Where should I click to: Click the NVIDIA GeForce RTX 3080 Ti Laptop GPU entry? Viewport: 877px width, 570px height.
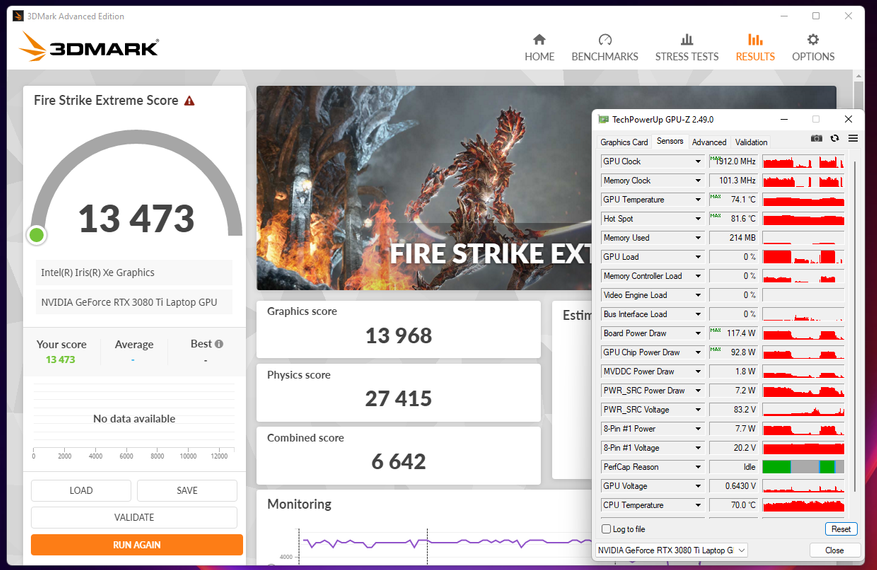pyautogui.click(x=134, y=302)
